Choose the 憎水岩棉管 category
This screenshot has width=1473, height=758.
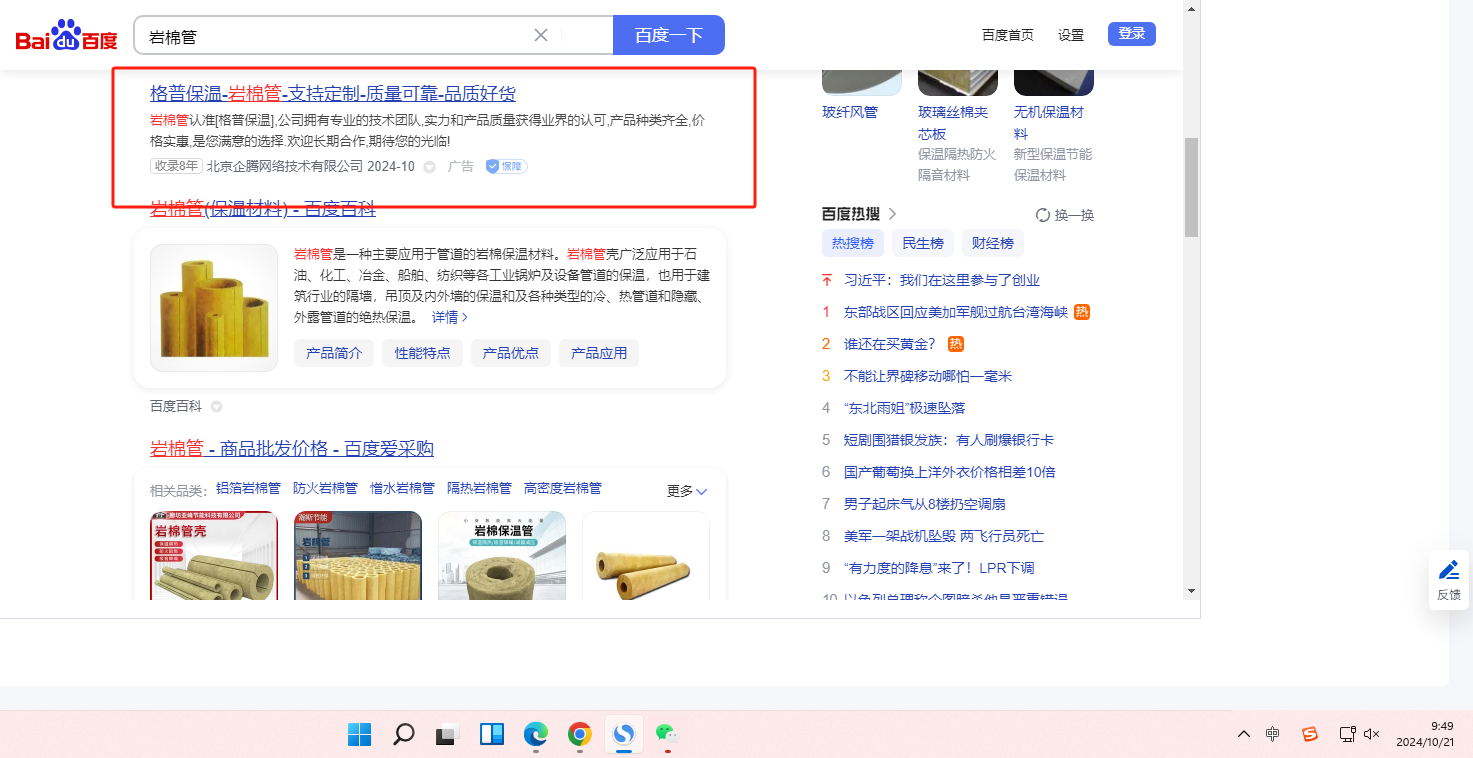[402, 489]
